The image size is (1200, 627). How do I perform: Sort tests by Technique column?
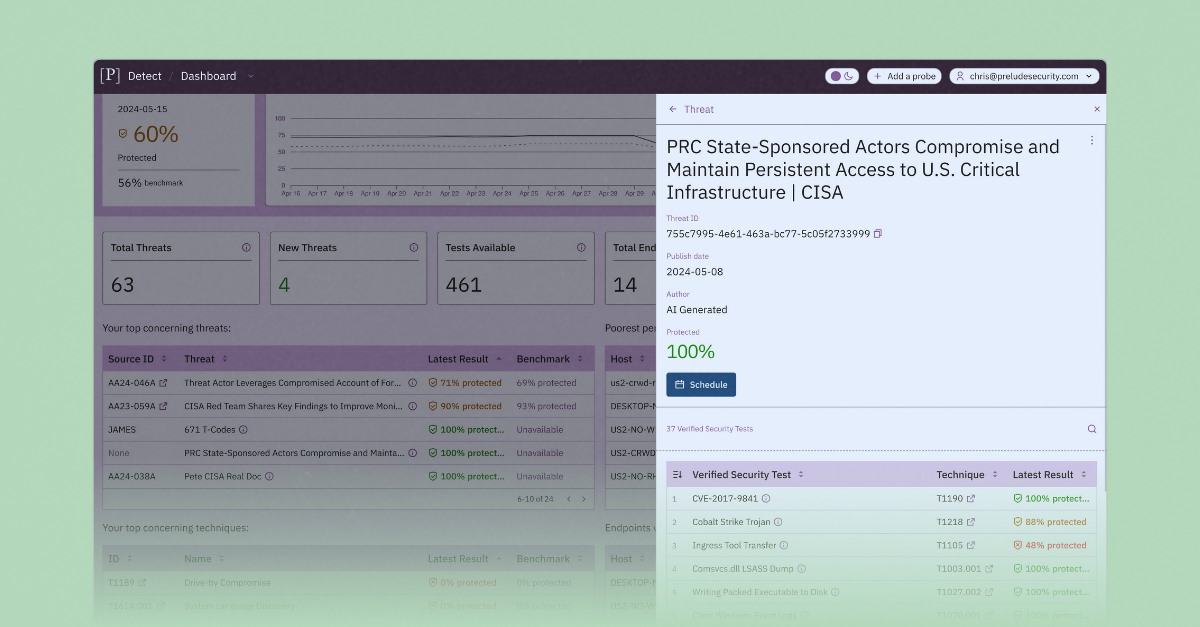point(967,475)
